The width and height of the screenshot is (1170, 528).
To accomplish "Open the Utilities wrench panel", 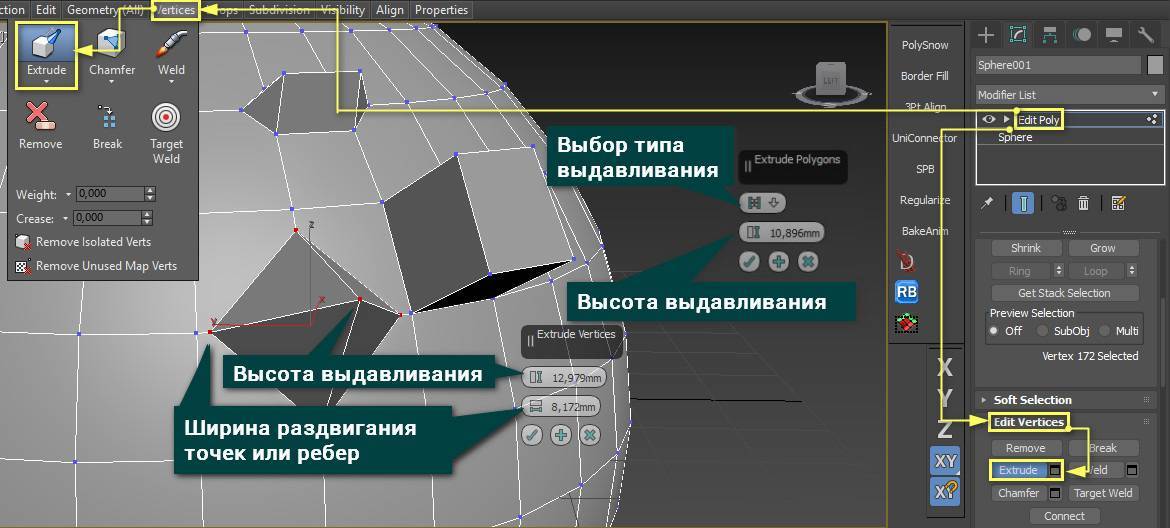I will [x=1146, y=34].
